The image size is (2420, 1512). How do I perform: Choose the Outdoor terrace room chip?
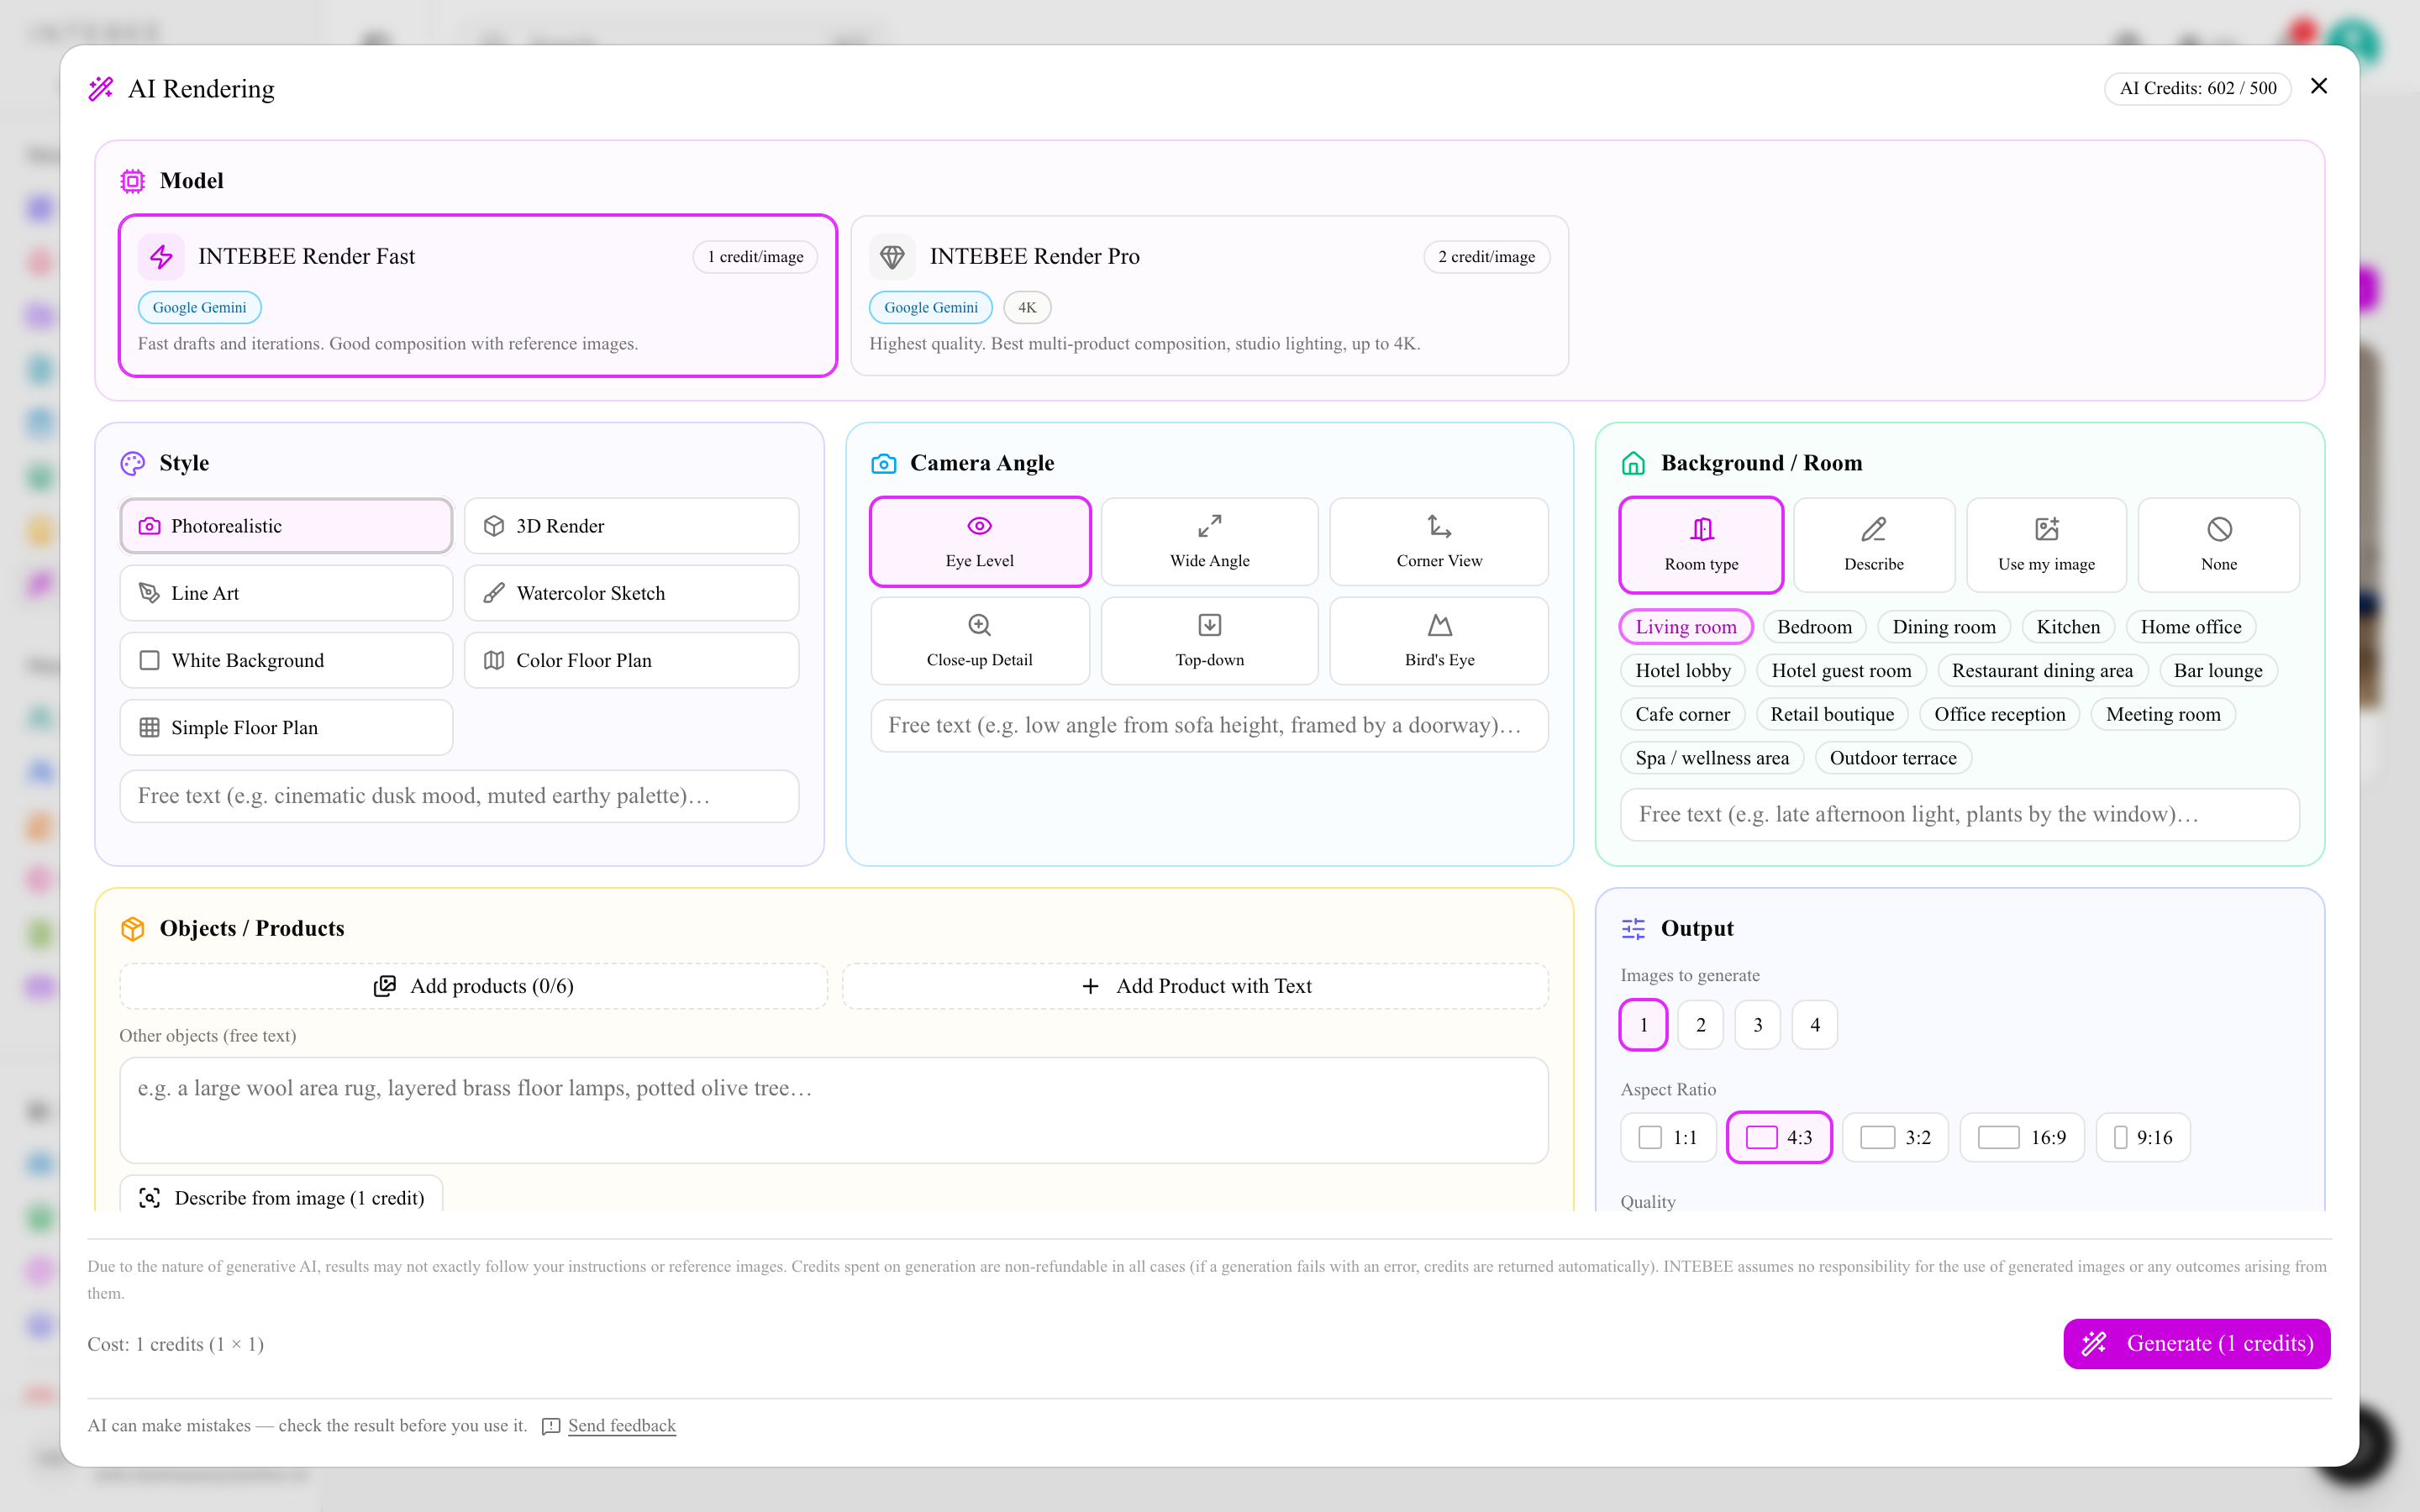pyautogui.click(x=1893, y=758)
